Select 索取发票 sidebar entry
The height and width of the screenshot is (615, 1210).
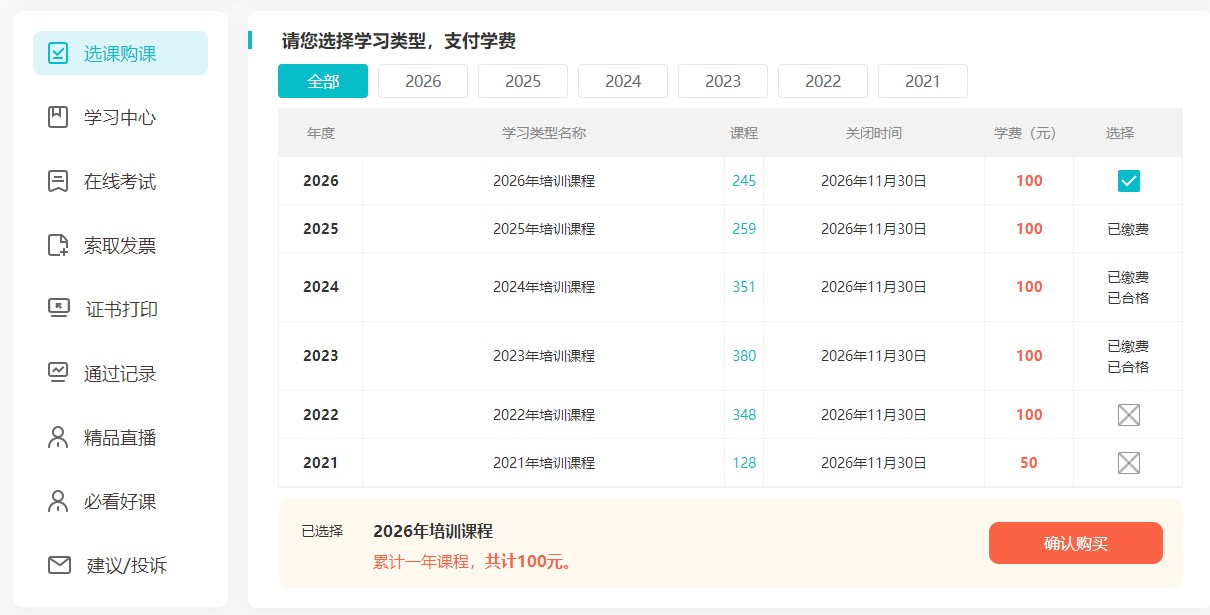tap(120, 245)
